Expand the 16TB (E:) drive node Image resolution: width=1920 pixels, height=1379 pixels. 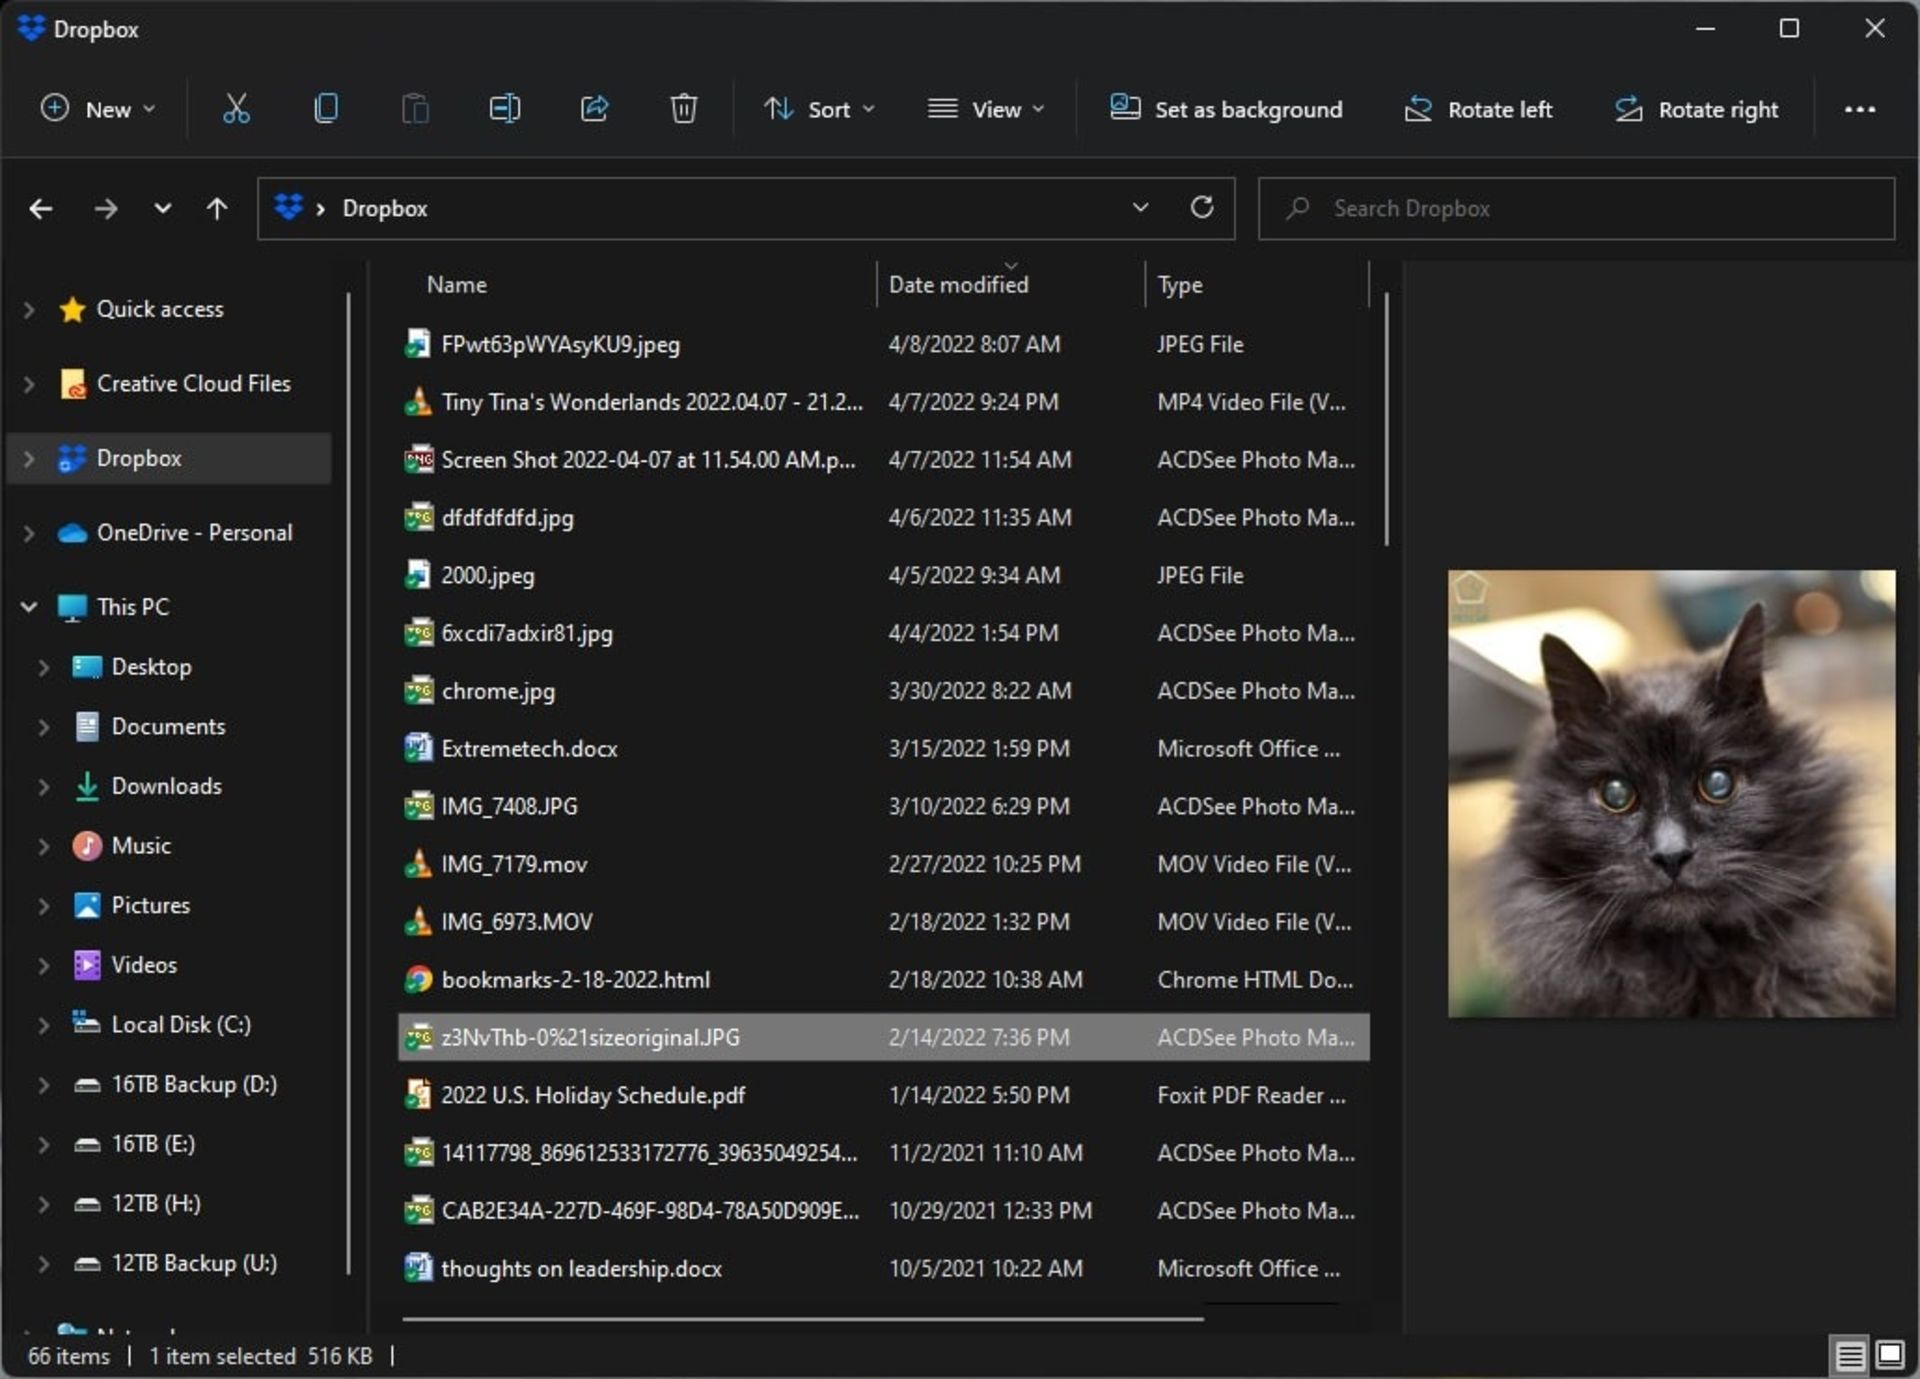point(43,1145)
